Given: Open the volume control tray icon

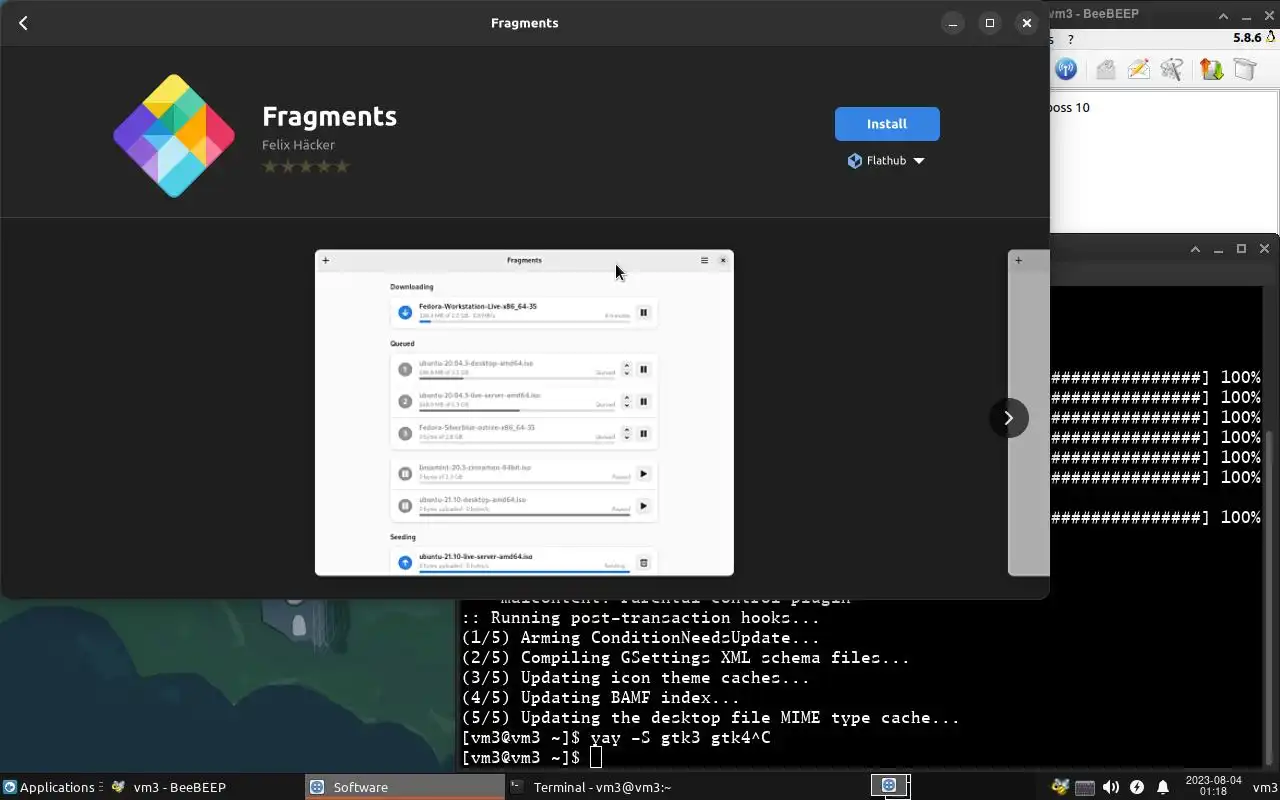Looking at the screenshot, I should coord(1111,787).
